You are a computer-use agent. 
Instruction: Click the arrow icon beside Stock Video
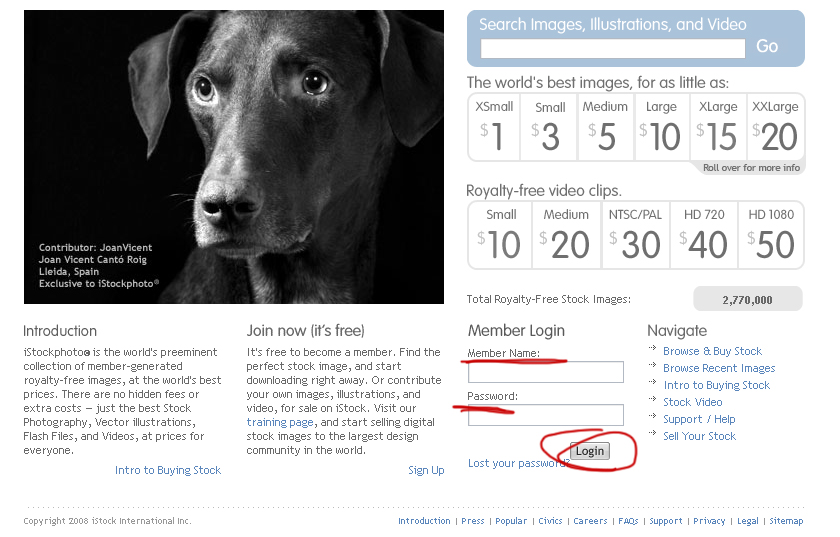click(652, 399)
